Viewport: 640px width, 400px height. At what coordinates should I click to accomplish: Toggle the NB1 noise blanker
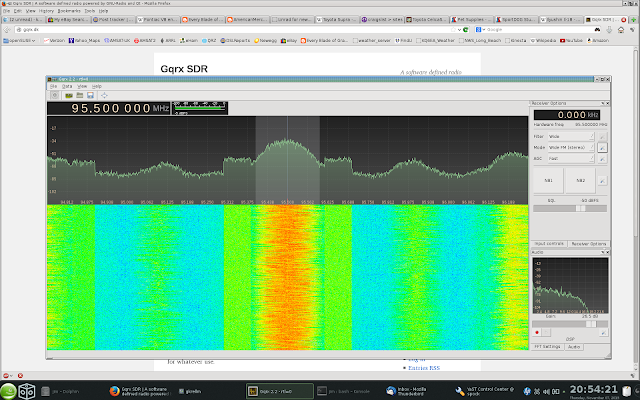[x=548, y=180]
